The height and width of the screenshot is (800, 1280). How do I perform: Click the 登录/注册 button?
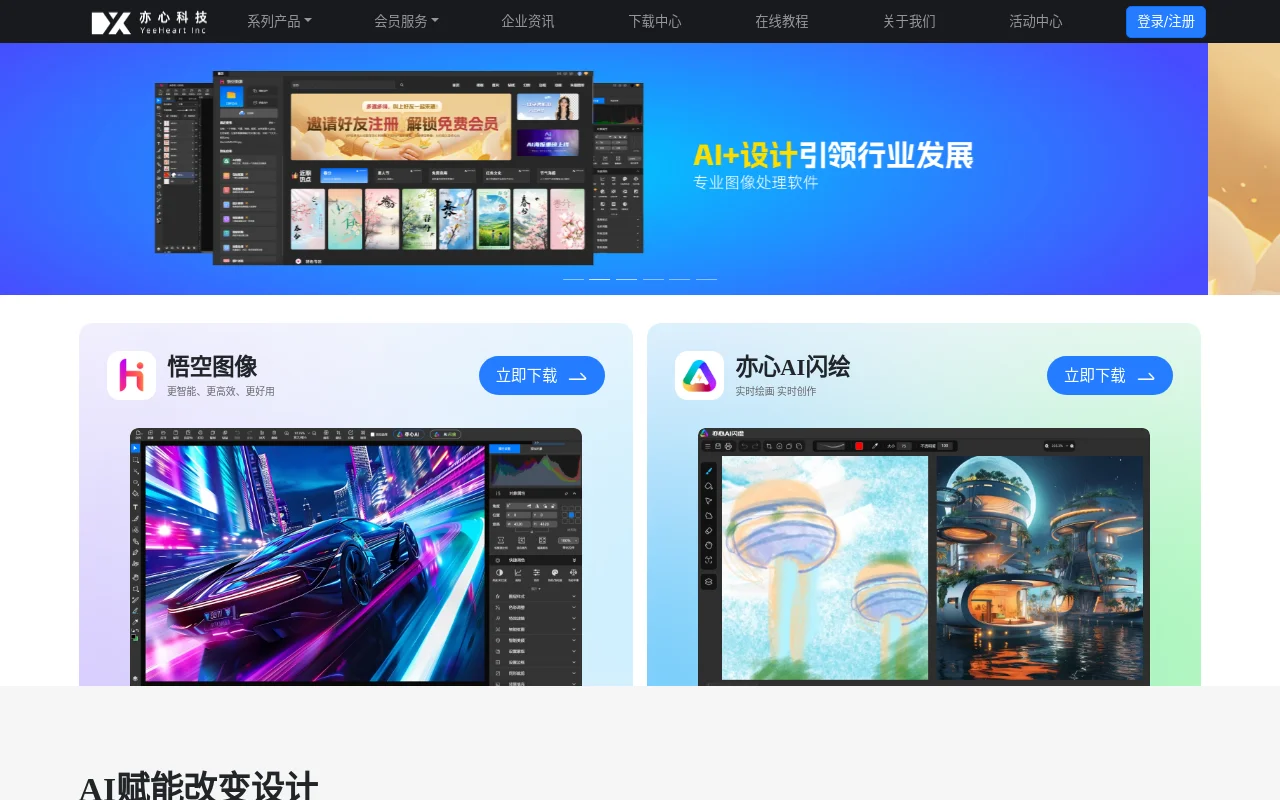pyautogui.click(x=1166, y=21)
